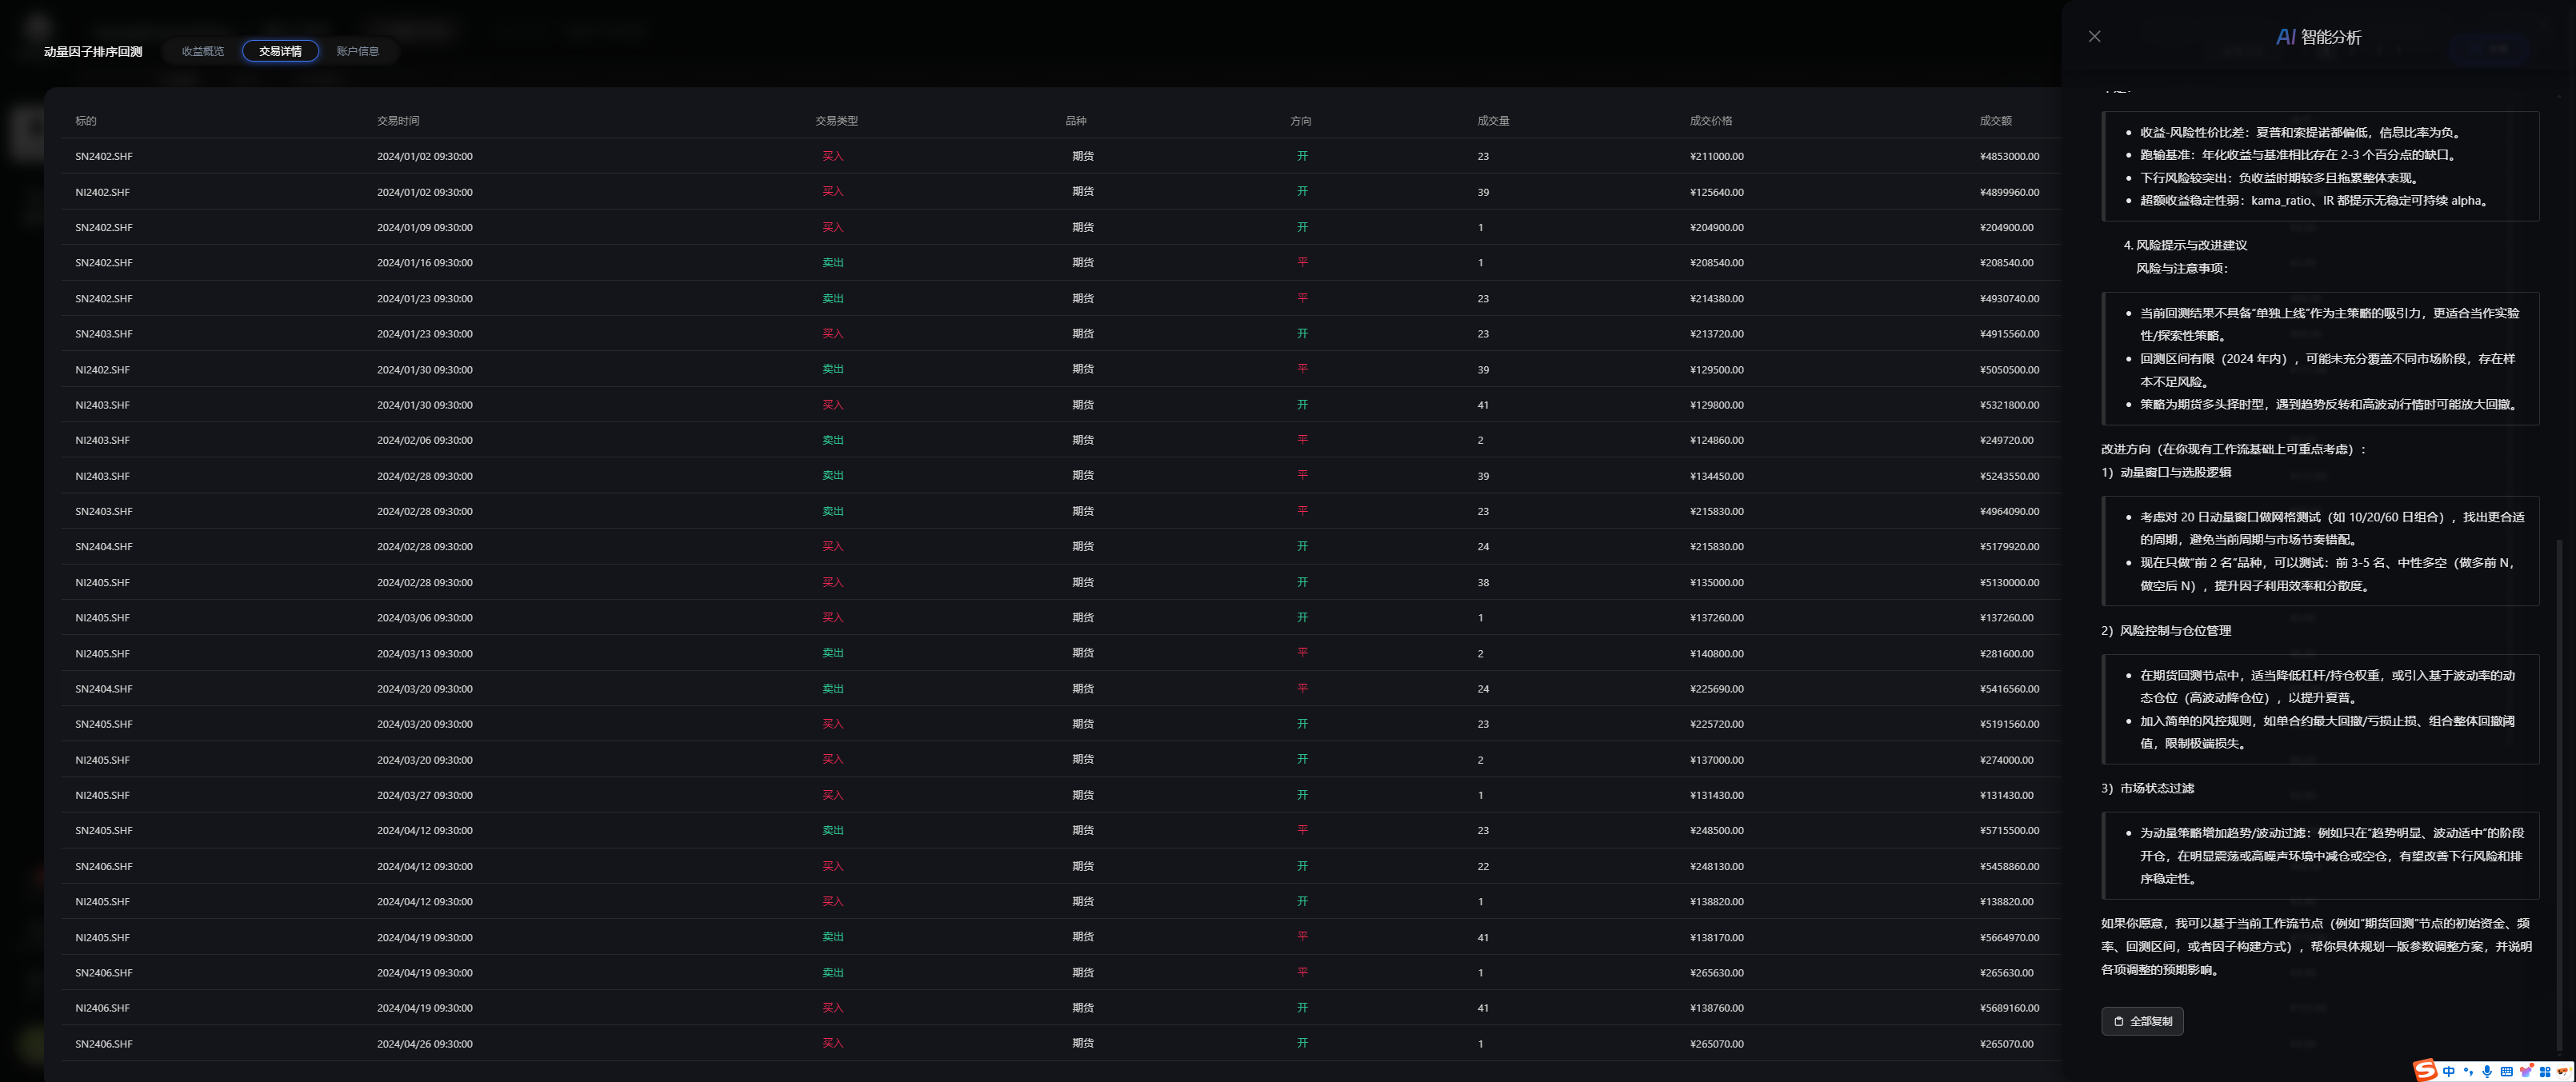This screenshot has height=1082, width=2576.
Task: Click the 交易类型 column header
Action: point(836,121)
